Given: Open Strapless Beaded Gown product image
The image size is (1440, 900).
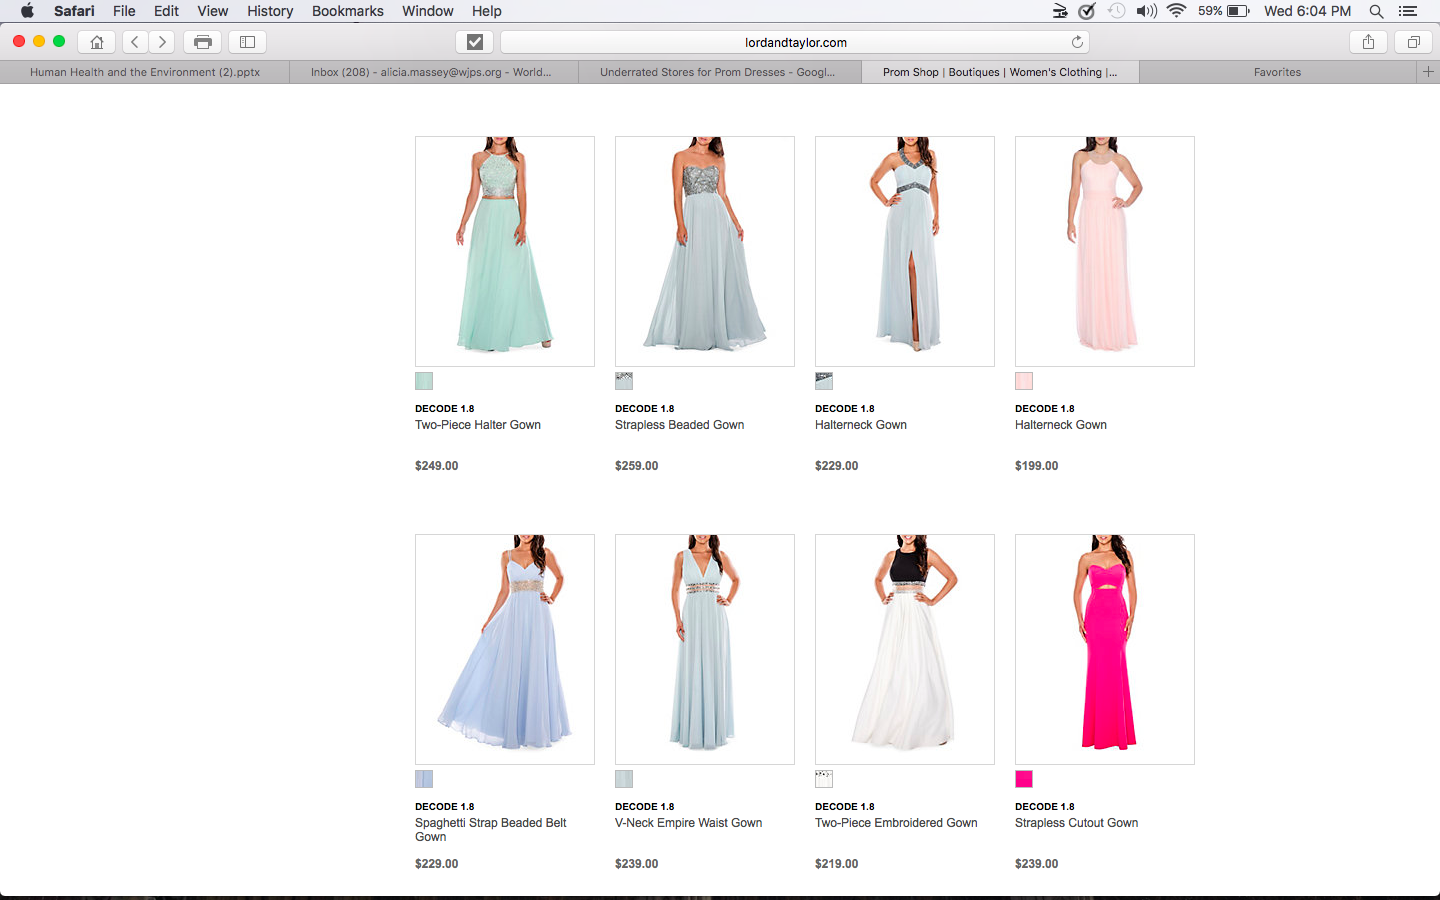Looking at the screenshot, I should point(705,251).
